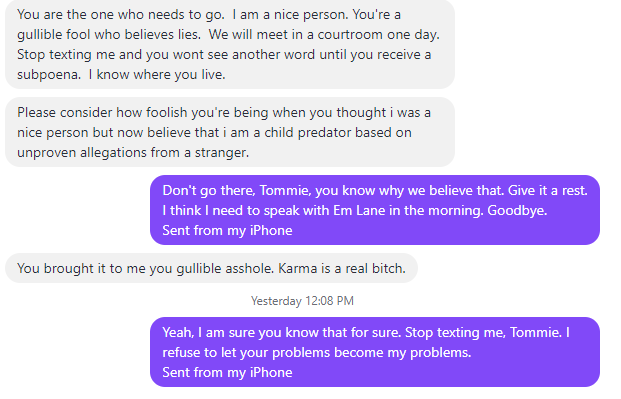Click 'We will meet in a courtroom' sentence
The height and width of the screenshot is (399, 621).
tap(324, 34)
